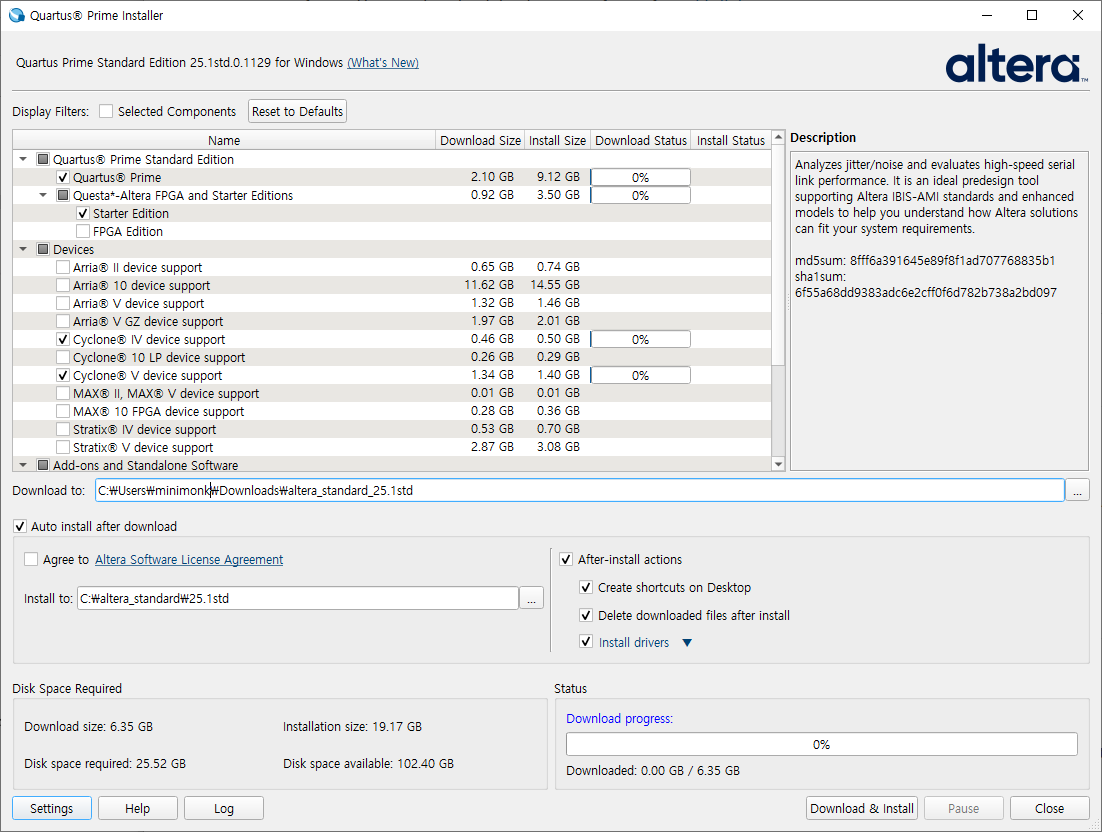The image size is (1102, 832).
Task: Click the Questa-Altera download progress bar
Action: tap(640, 195)
